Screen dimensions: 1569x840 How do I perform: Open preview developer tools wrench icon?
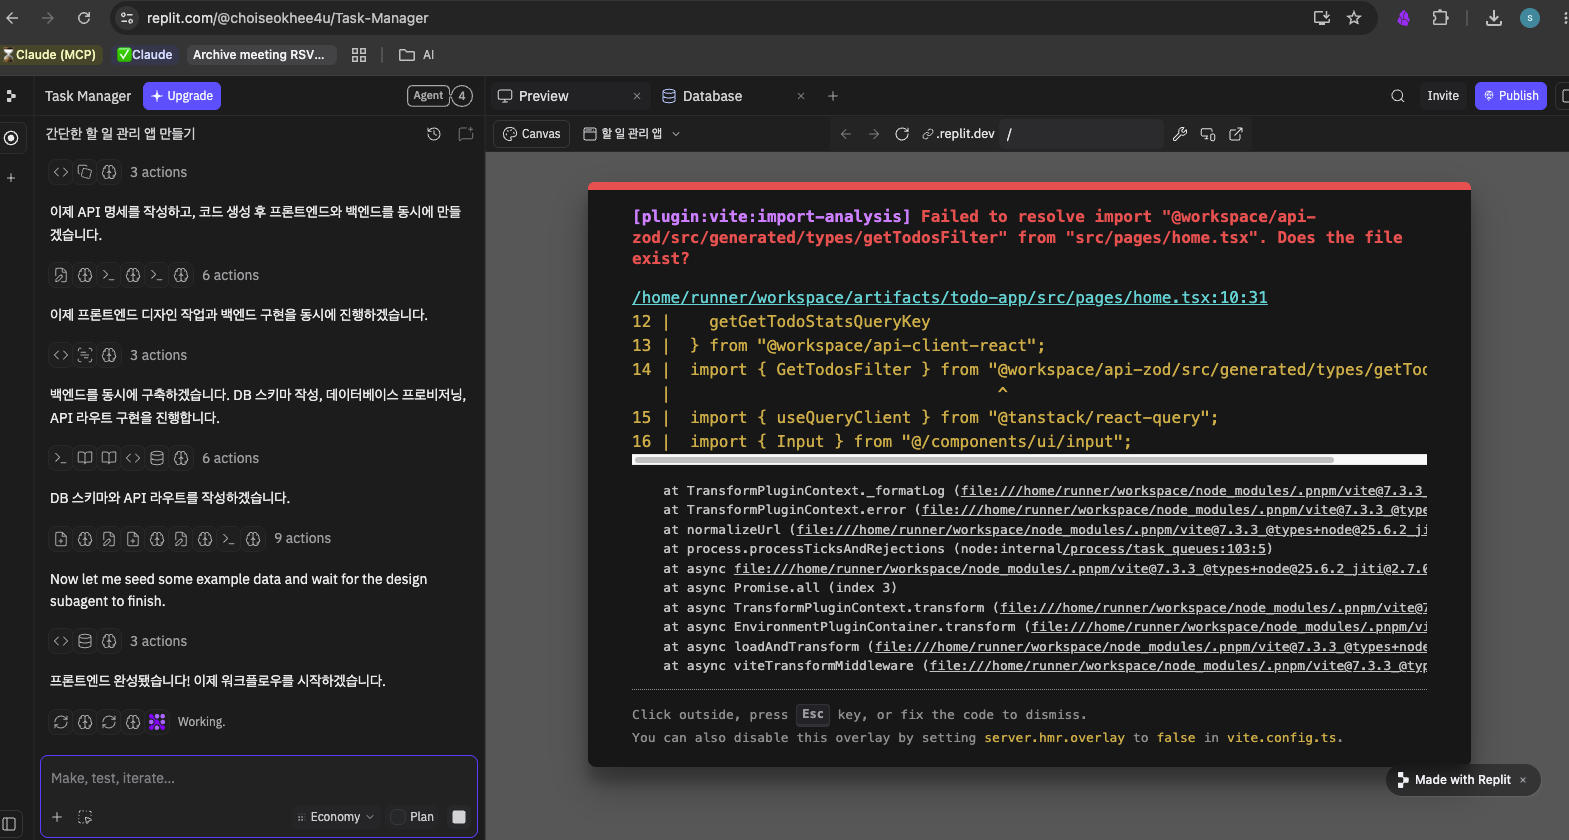1180,134
